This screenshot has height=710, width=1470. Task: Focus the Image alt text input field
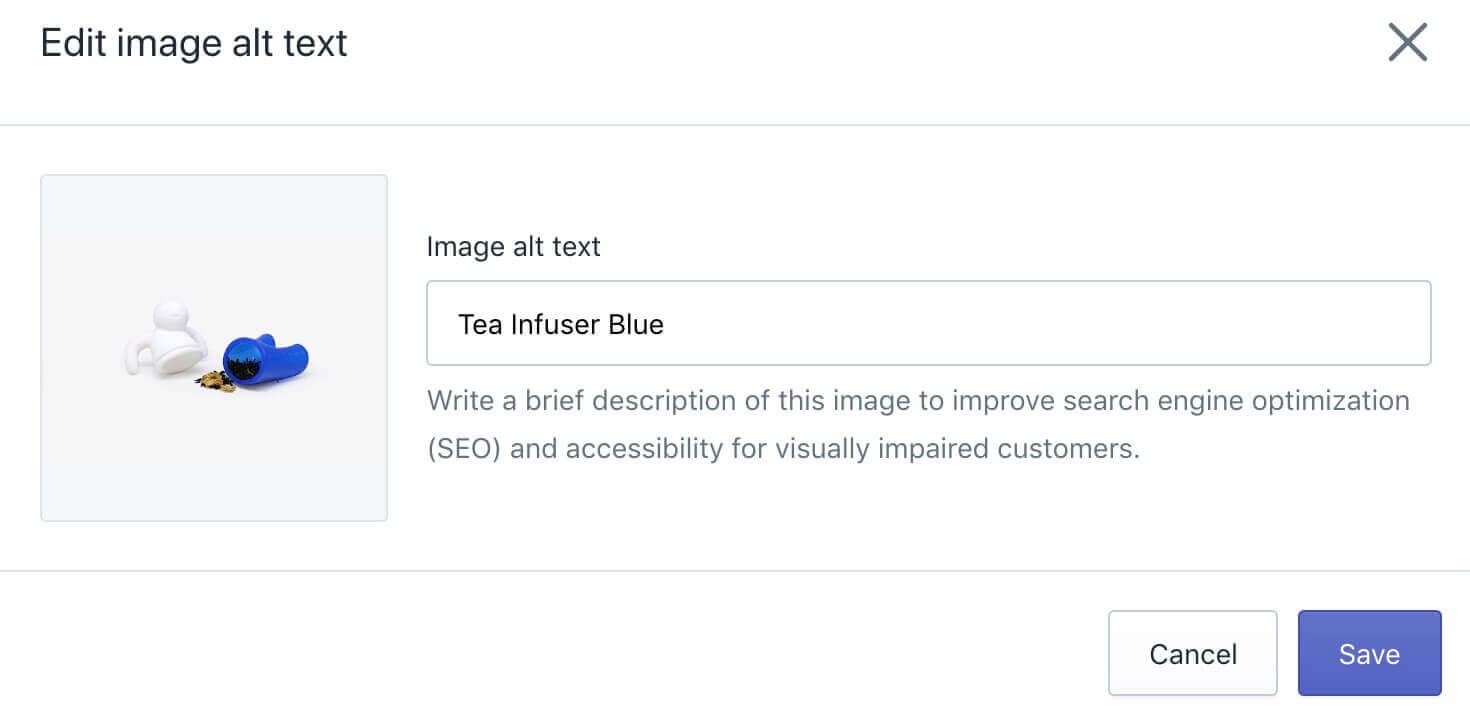click(x=929, y=323)
